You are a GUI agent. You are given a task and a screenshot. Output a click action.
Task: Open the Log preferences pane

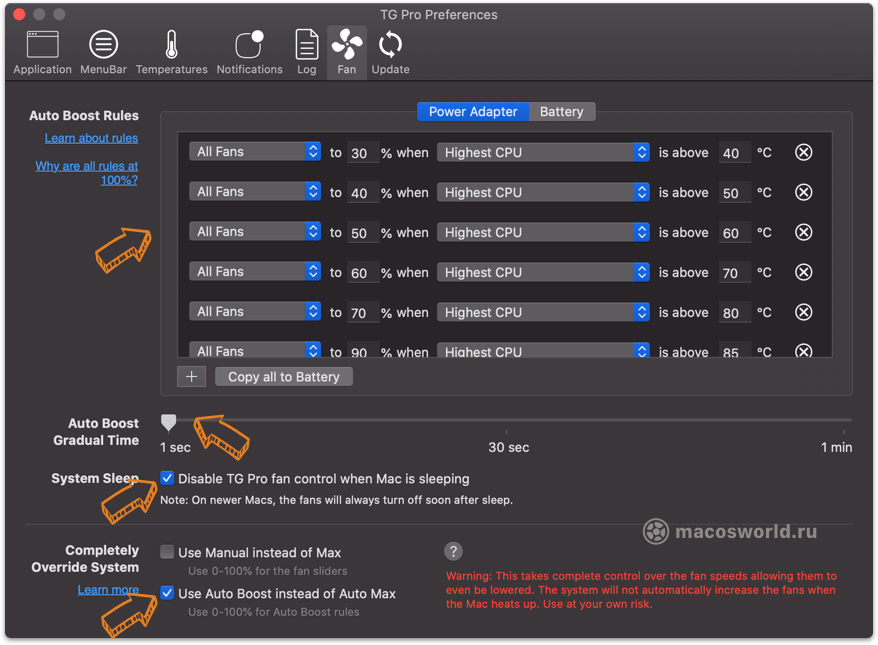306,52
